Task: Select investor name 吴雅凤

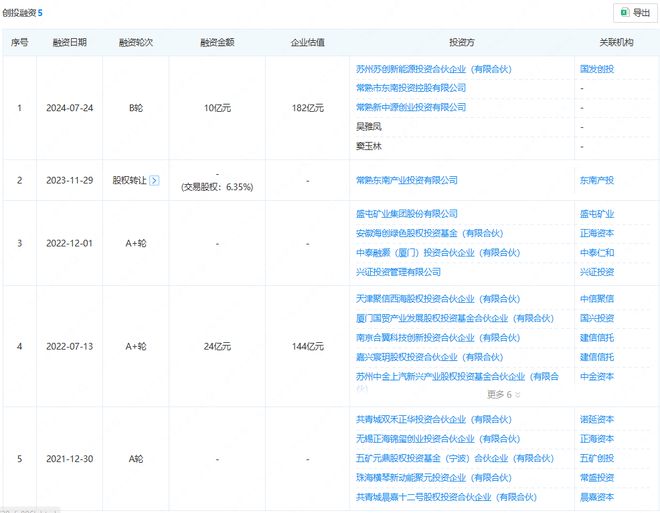Action: pyautogui.click(x=369, y=127)
